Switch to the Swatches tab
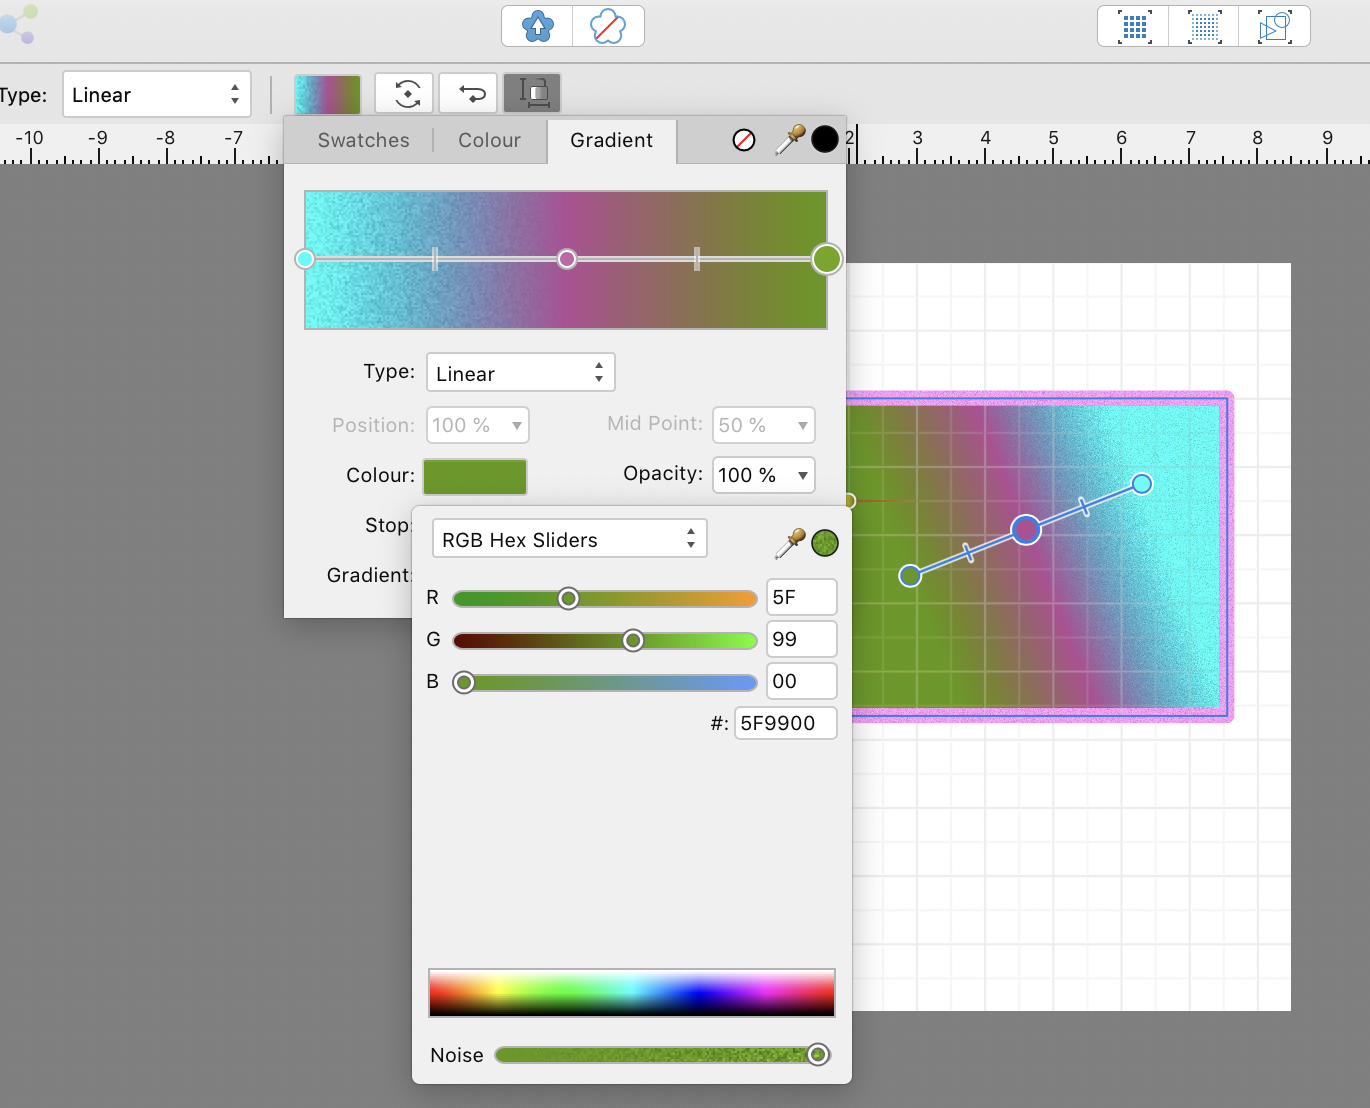Image resolution: width=1370 pixels, height=1108 pixels. click(x=363, y=140)
